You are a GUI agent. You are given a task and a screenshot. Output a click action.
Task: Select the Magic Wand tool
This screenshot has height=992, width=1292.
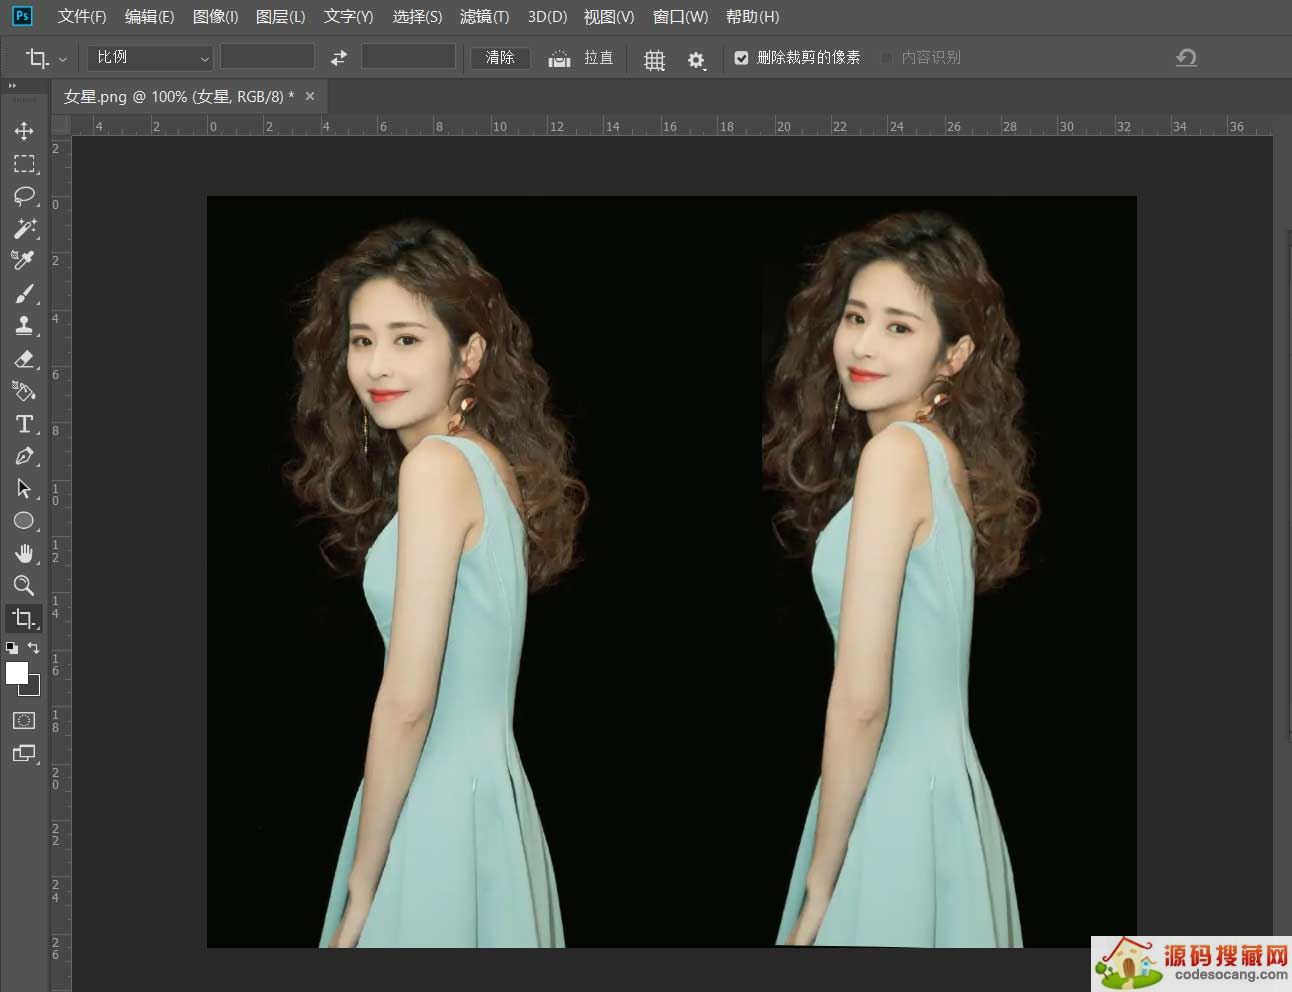[x=24, y=228]
